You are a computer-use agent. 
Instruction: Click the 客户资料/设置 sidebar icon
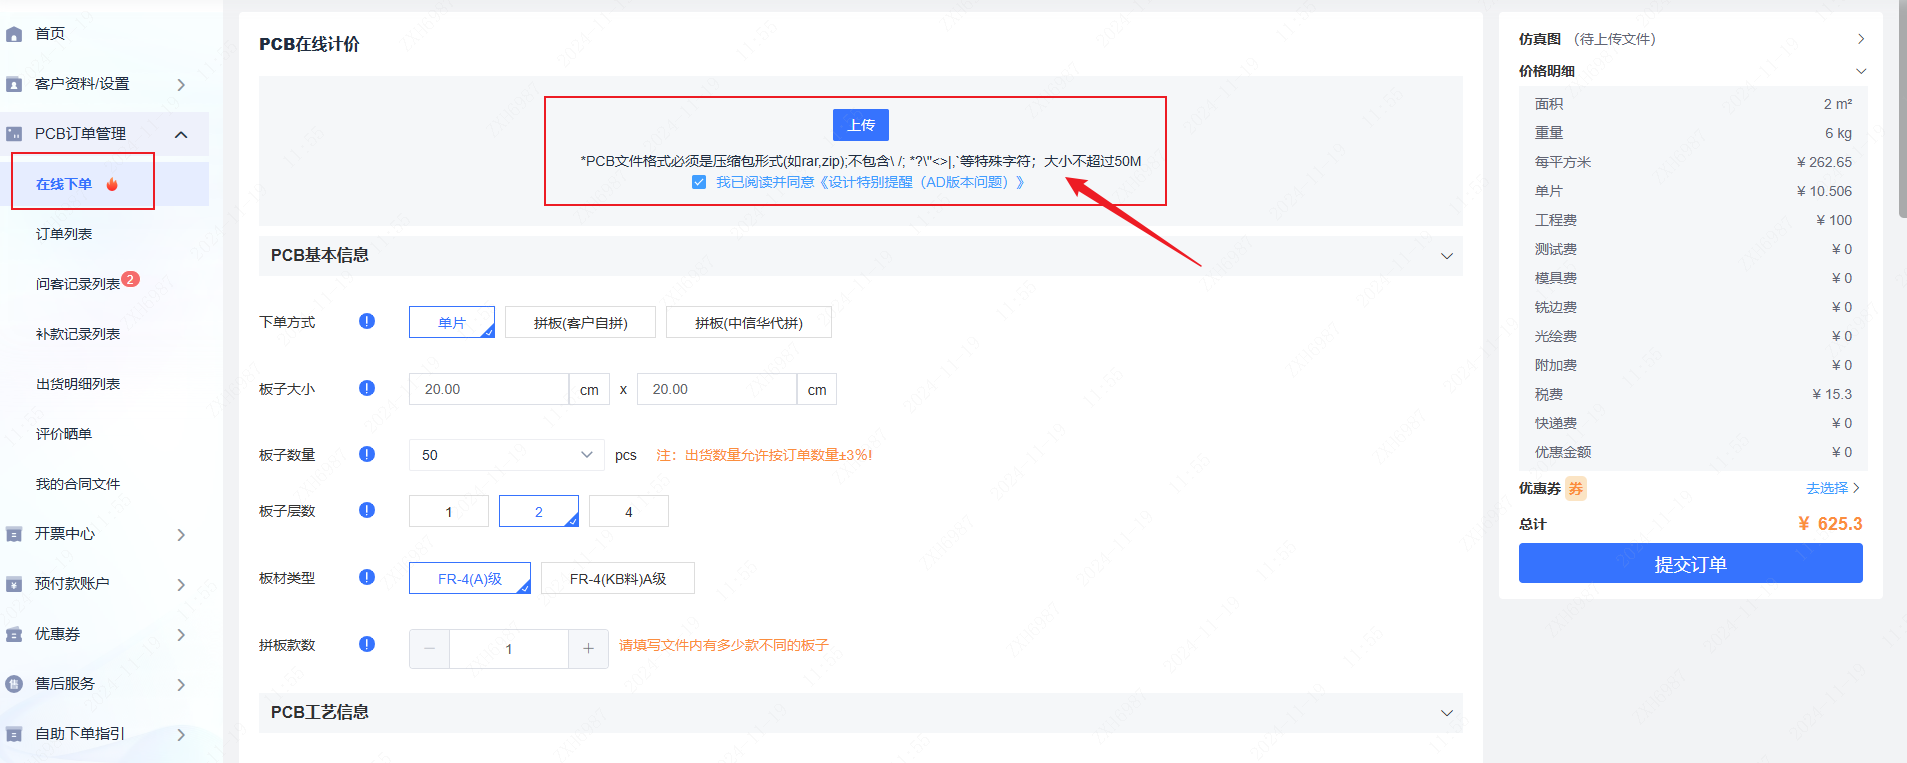(x=14, y=84)
